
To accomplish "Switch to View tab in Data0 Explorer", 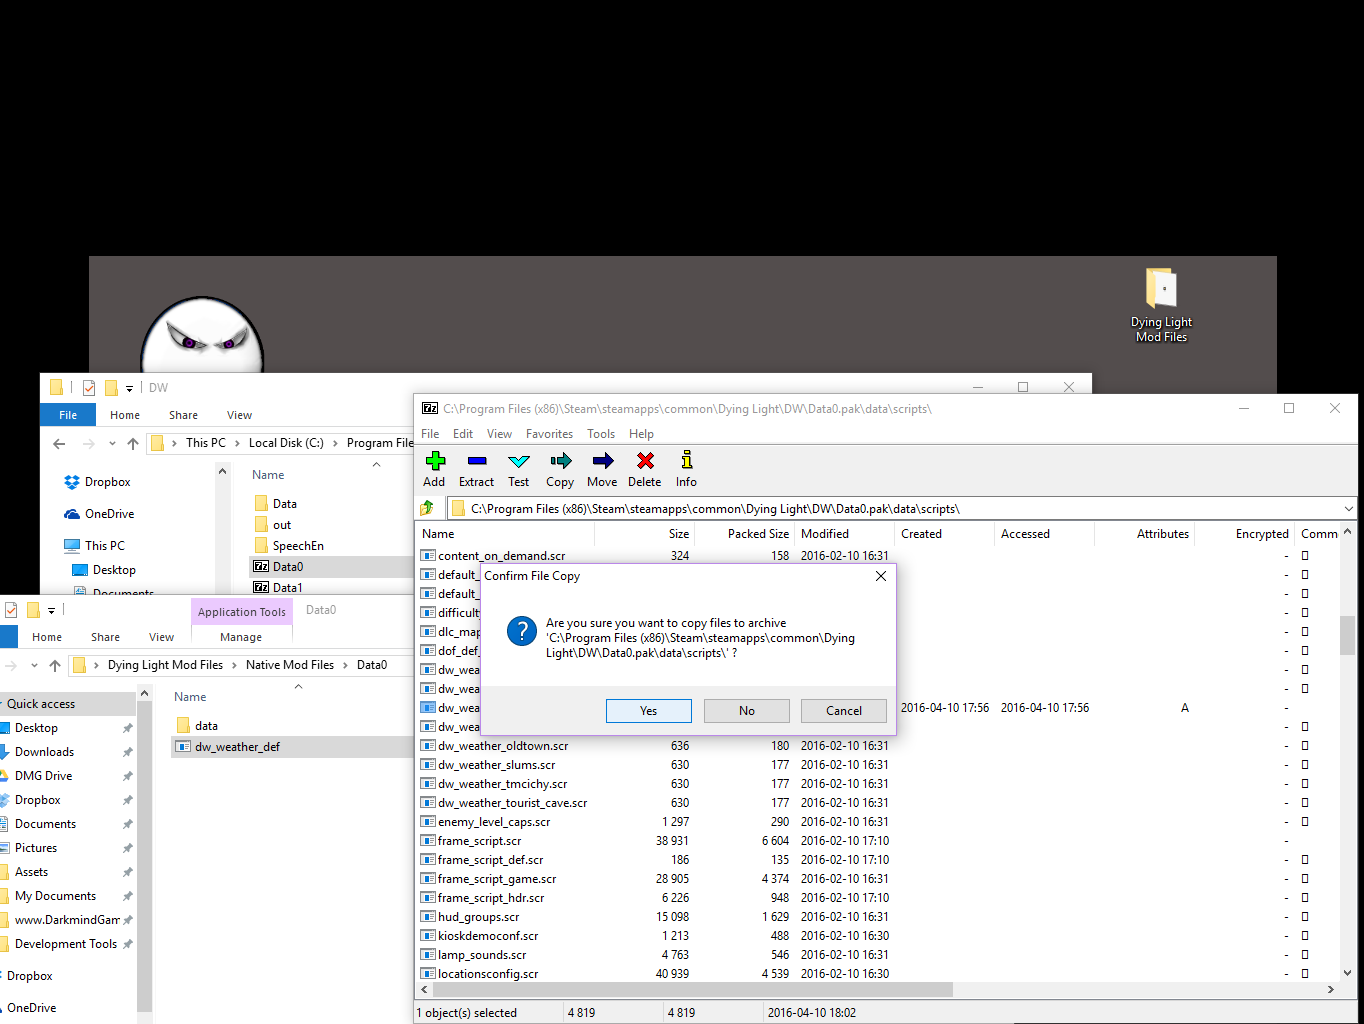I will [161, 637].
